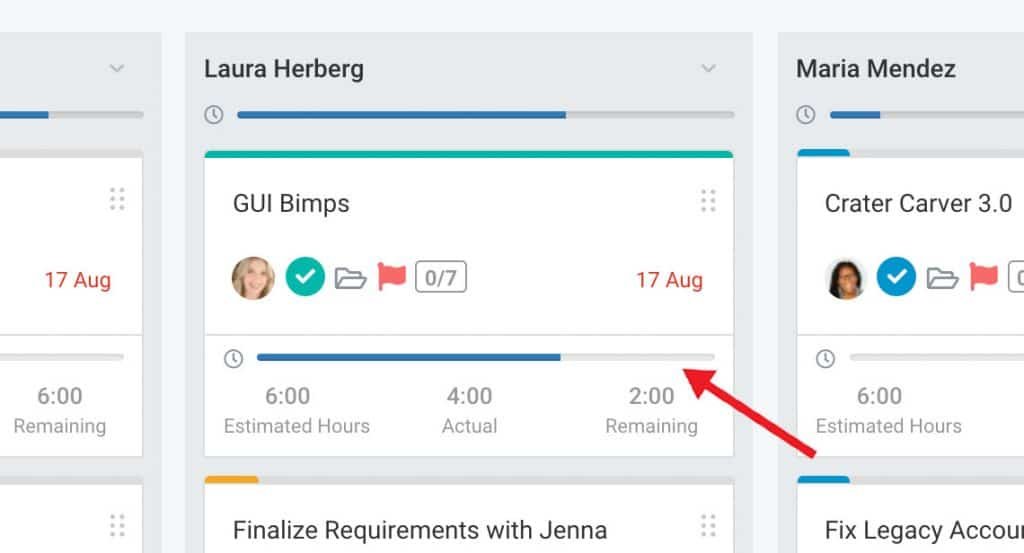Click the red flag on Crater Carver 3.0 card
This screenshot has height=553, width=1024.
pyautogui.click(x=984, y=277)
